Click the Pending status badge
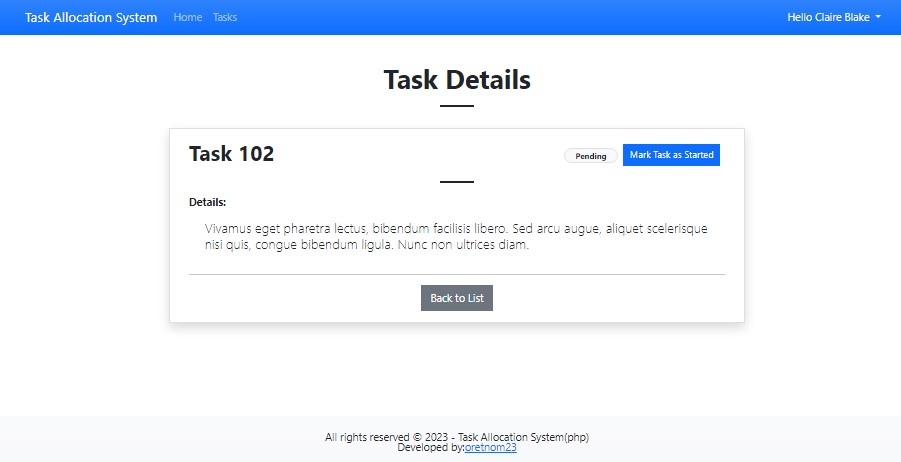 pos(591,156)
